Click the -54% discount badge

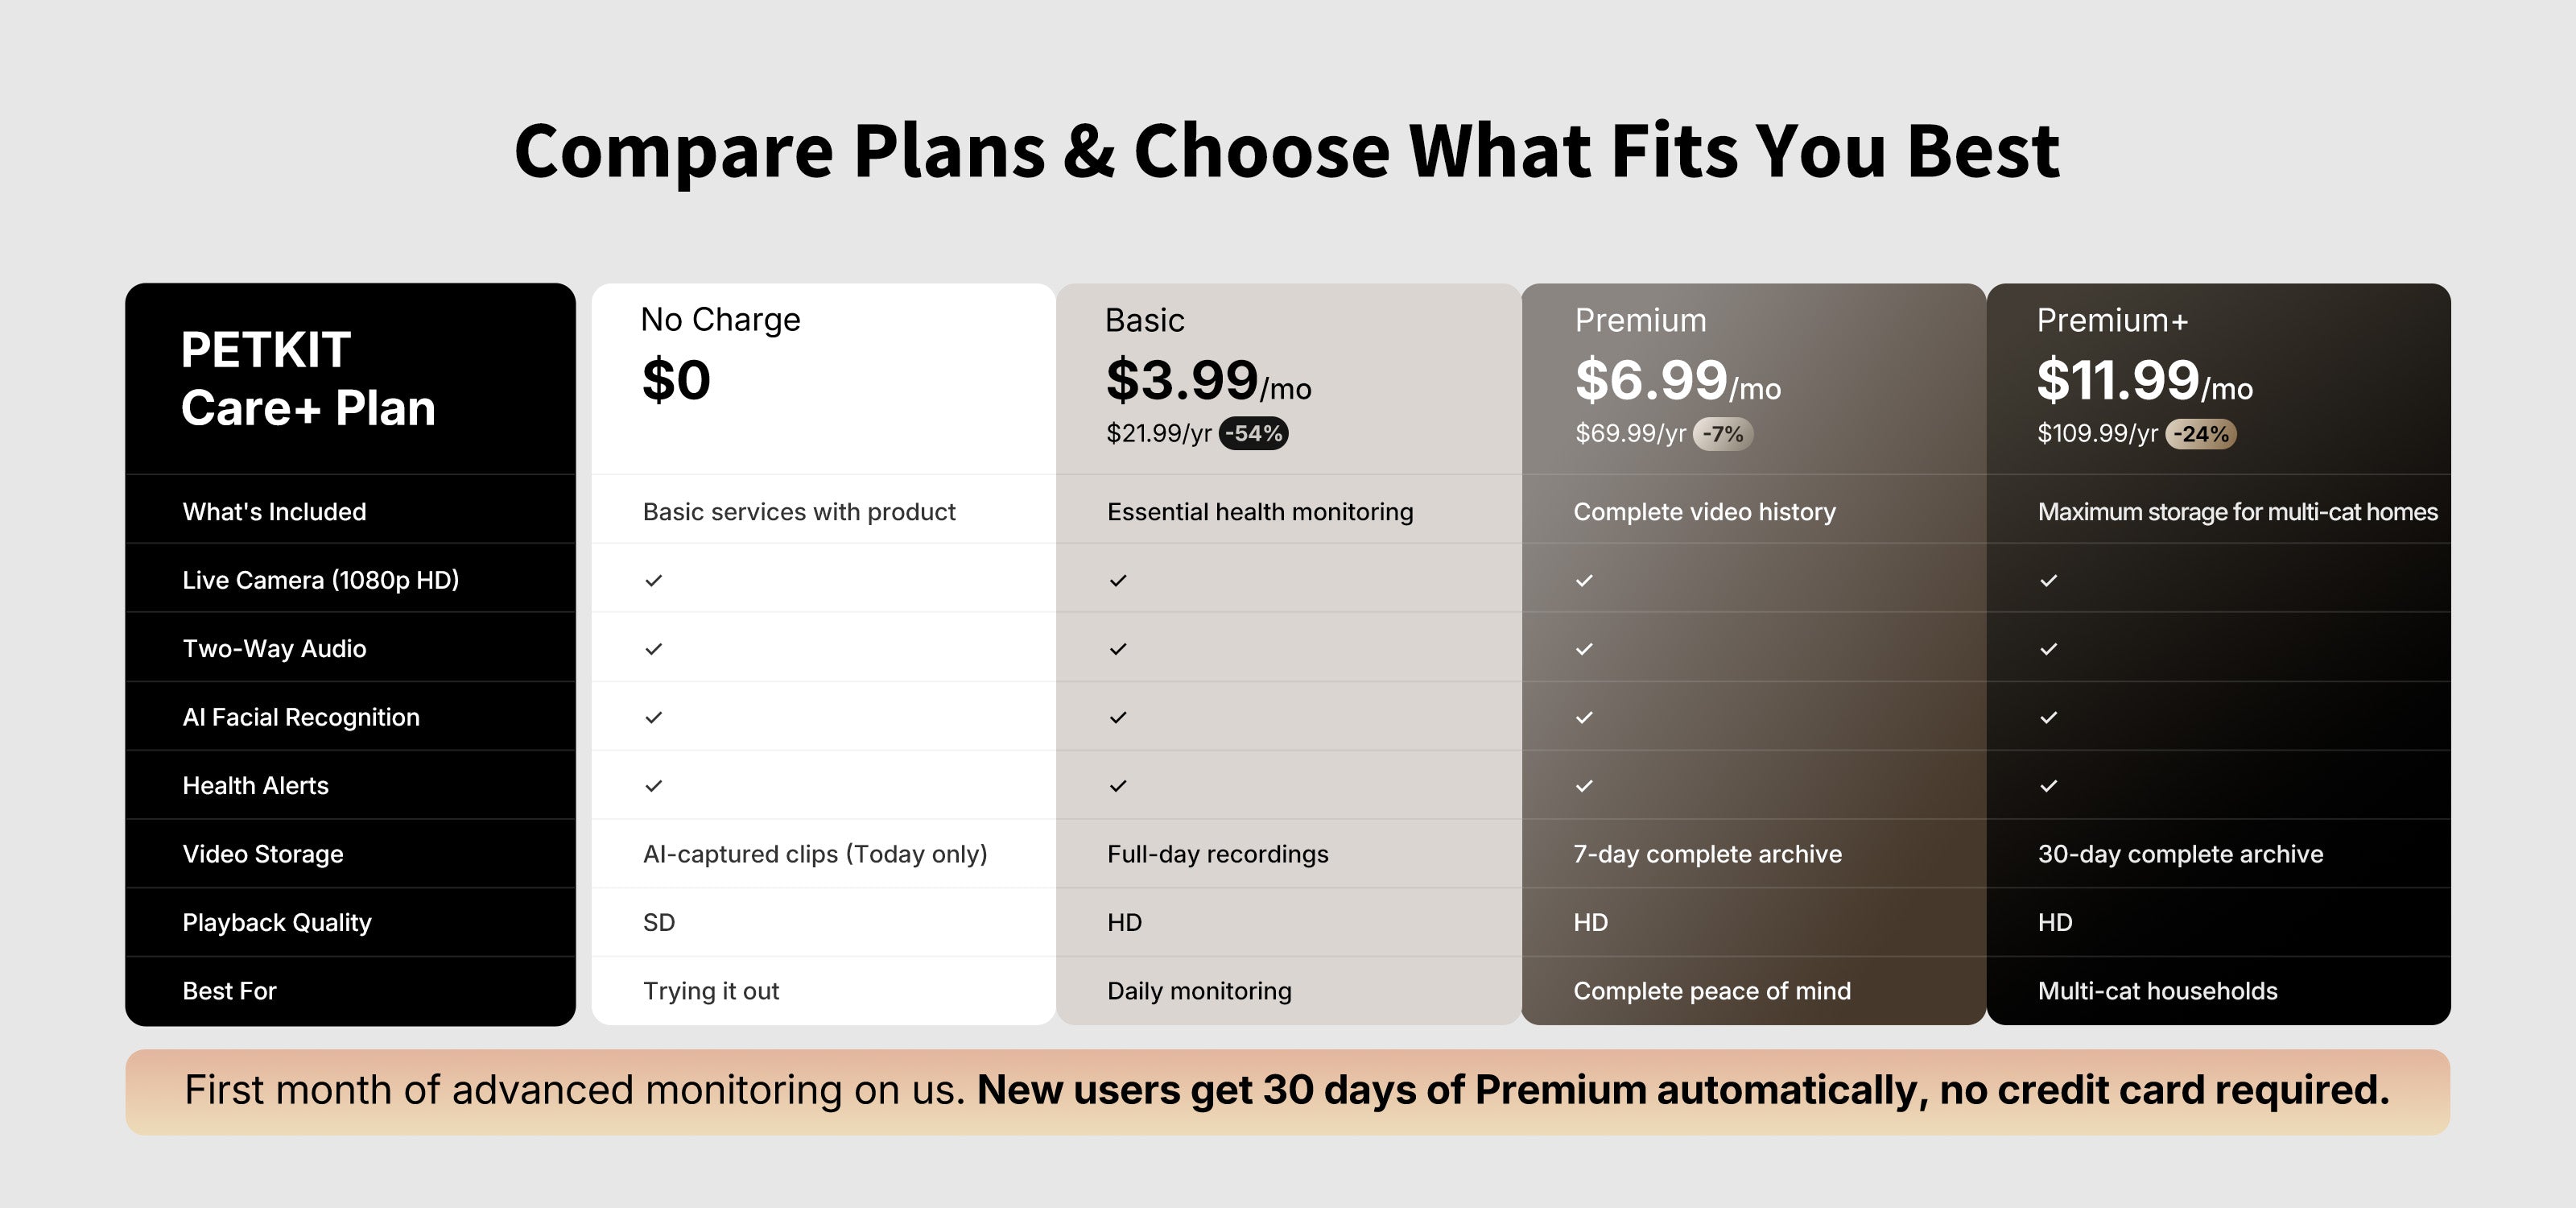(1253, 433)
